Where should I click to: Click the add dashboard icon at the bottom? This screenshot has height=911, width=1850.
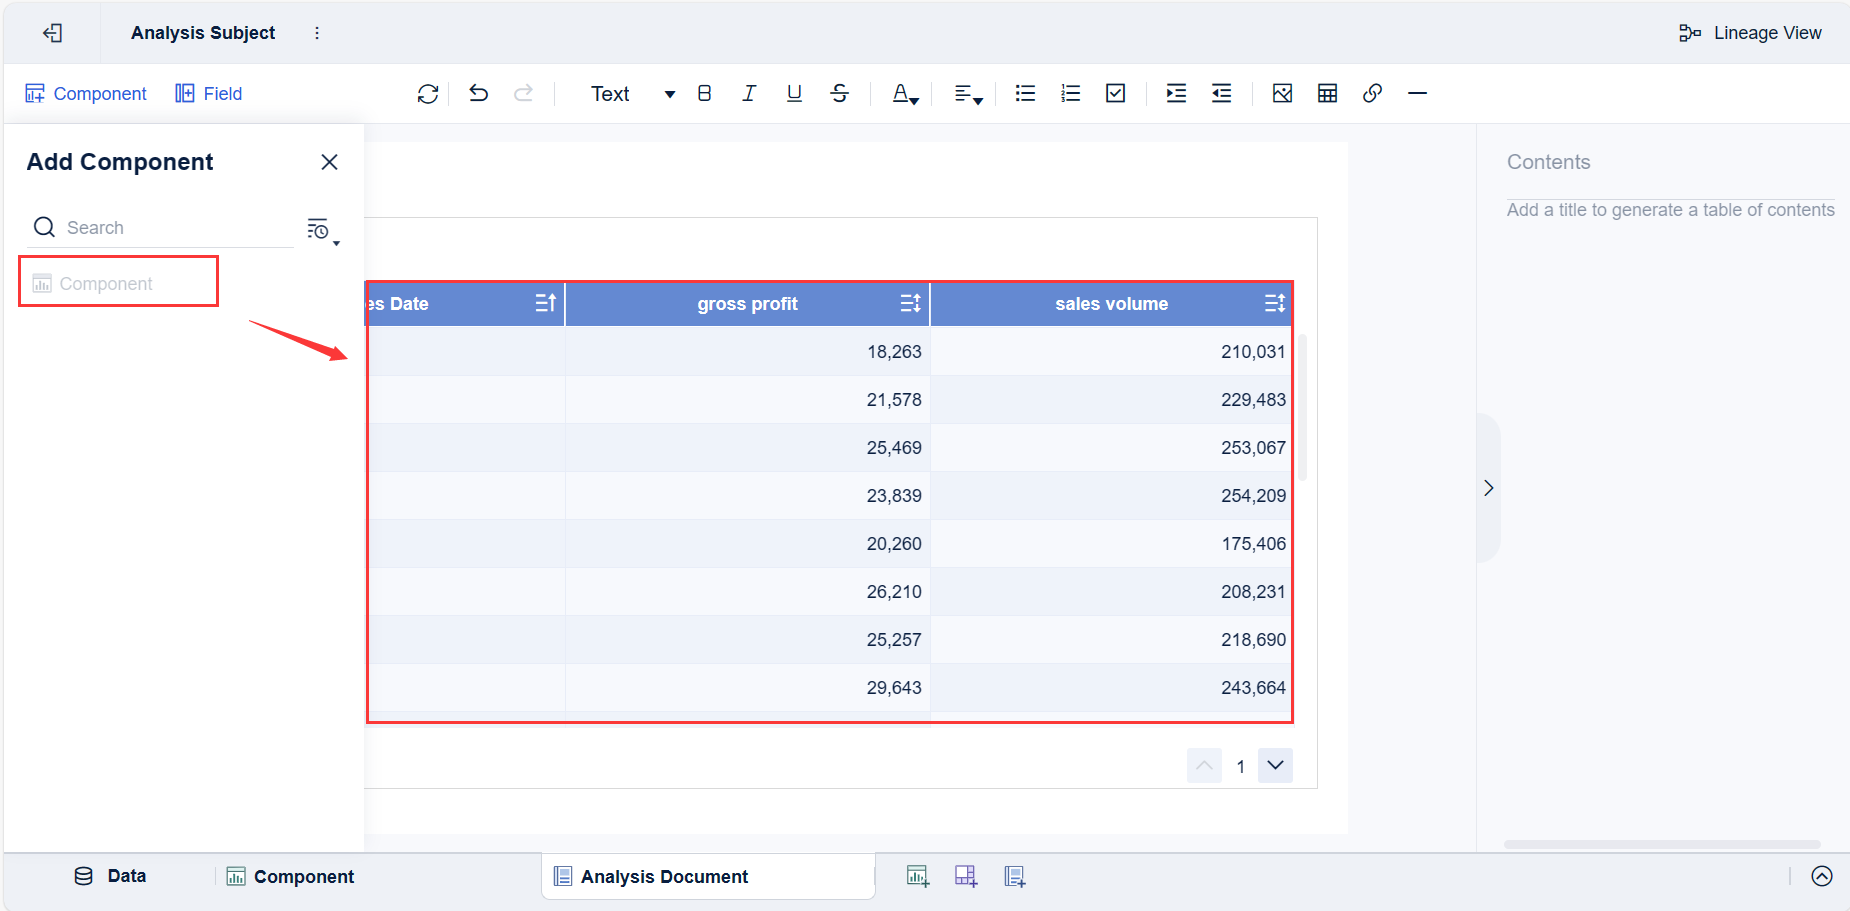966,875
